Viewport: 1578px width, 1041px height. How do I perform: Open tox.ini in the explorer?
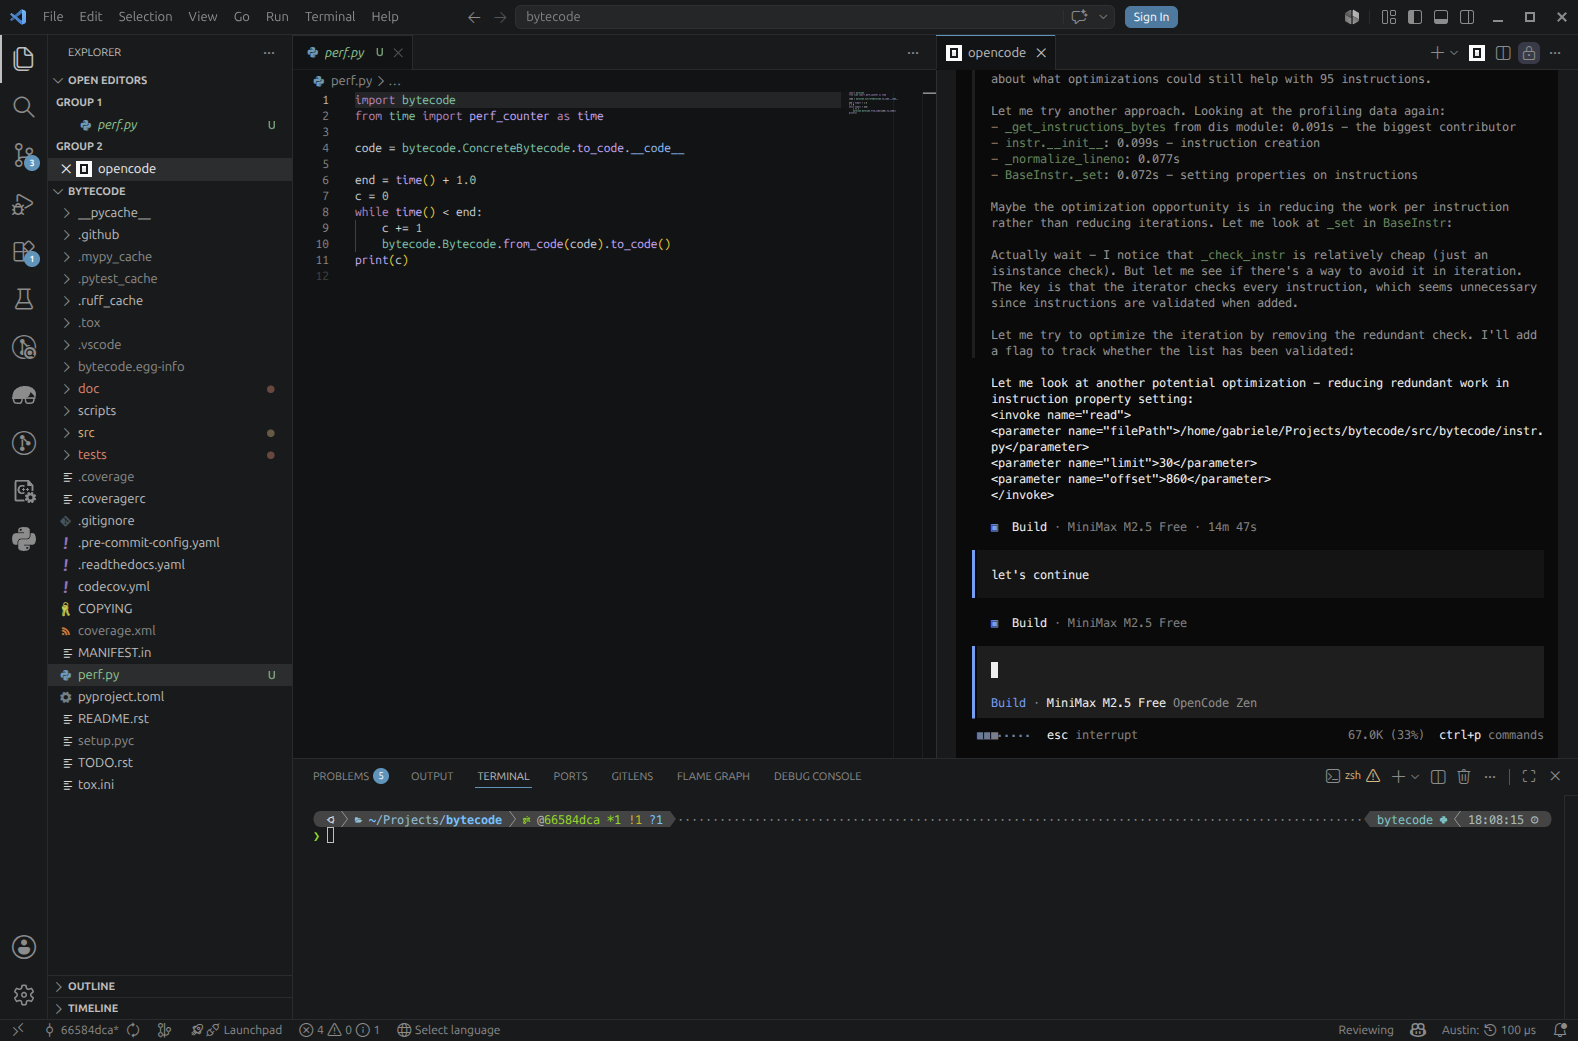coord(170,785)
